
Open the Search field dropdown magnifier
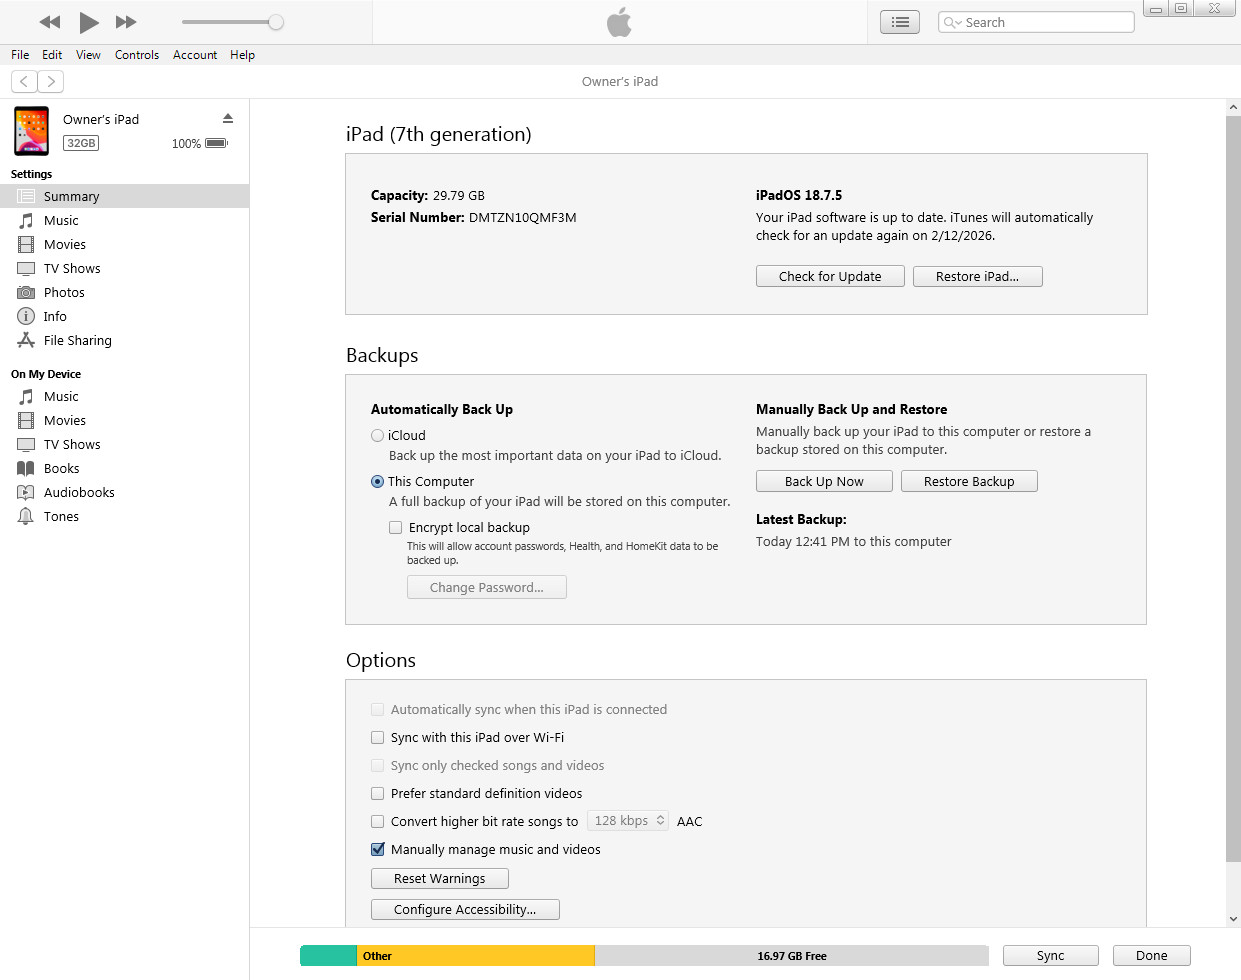[952, 22]
